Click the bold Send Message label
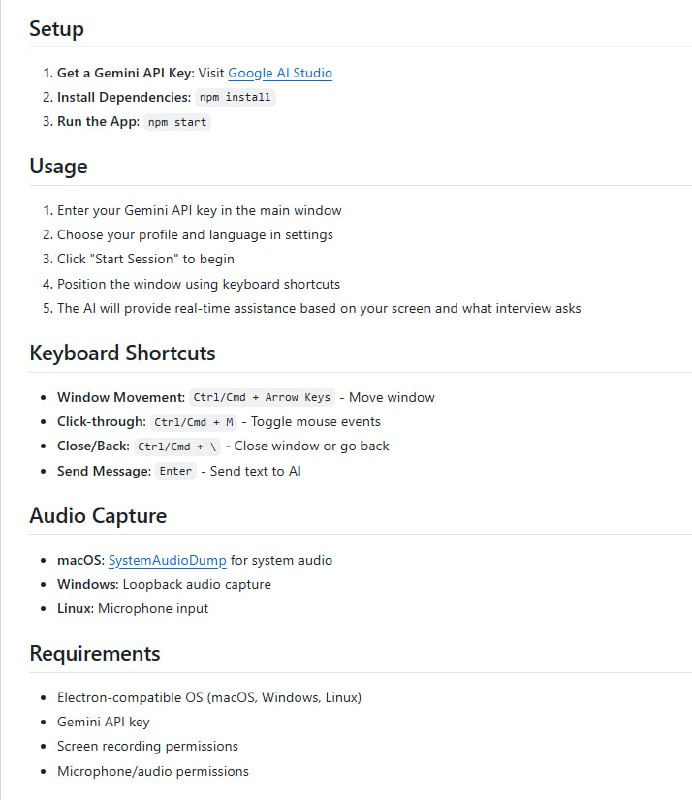The image size is (692, 800). pyautogui.click(x=104, y=471)
